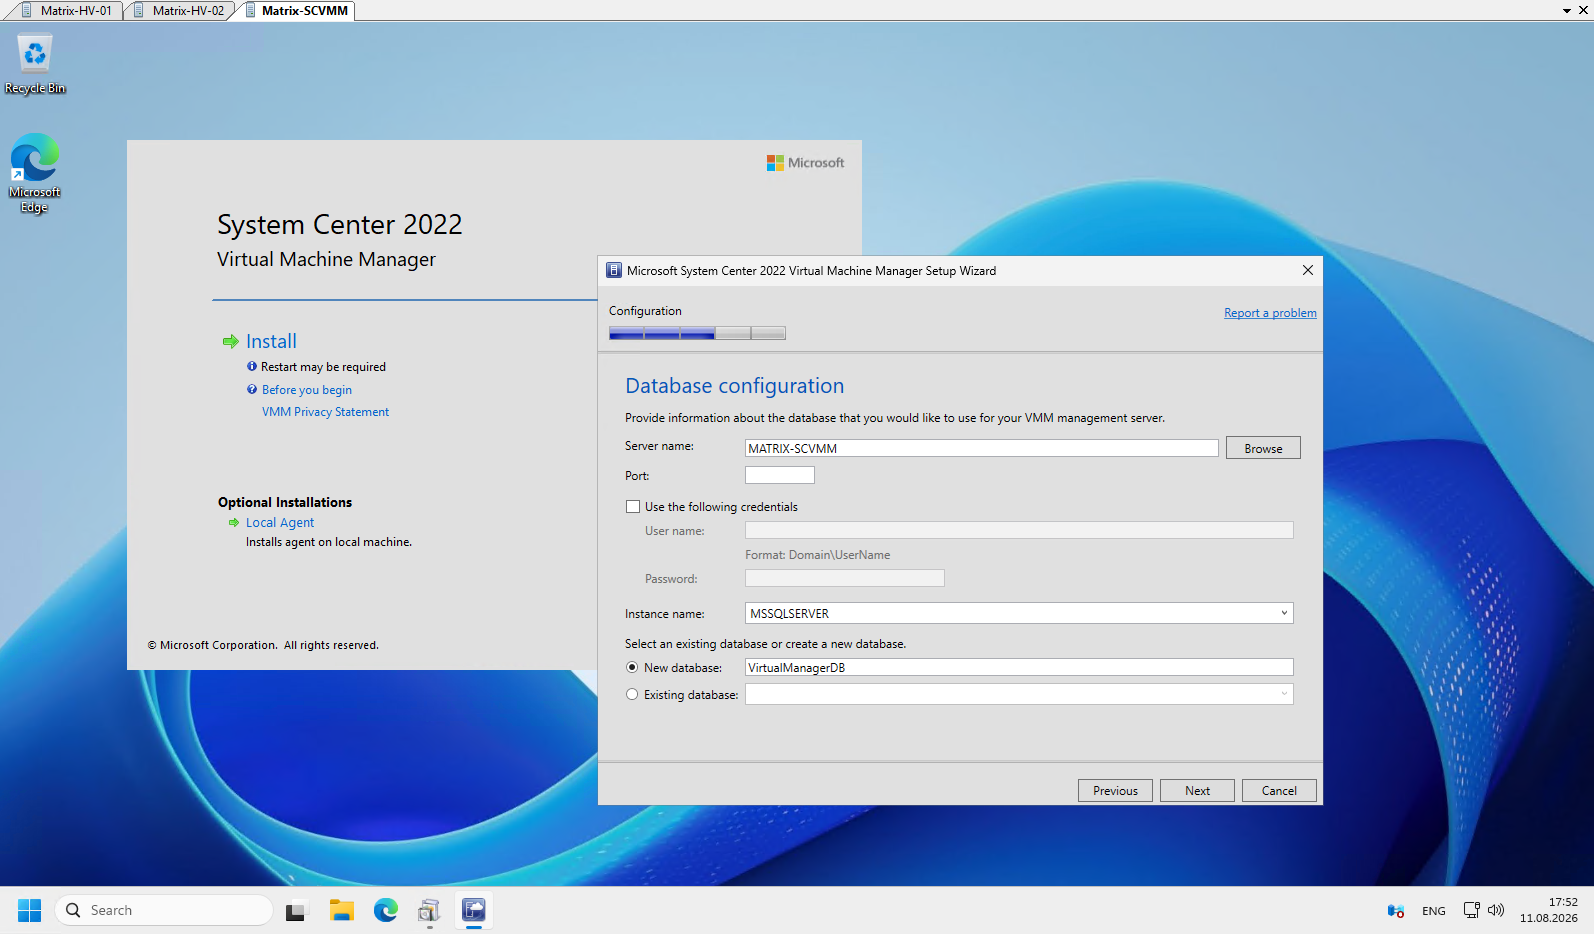The image size is (1594, 934).
Task: Go back with the Previous button
Action: tap(1115, 790)
